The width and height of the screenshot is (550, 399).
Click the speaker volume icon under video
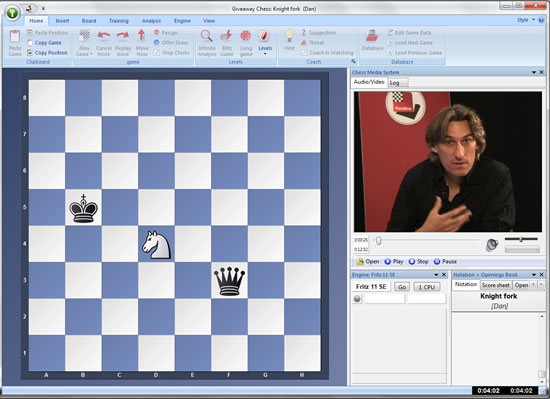coord(492,245)
